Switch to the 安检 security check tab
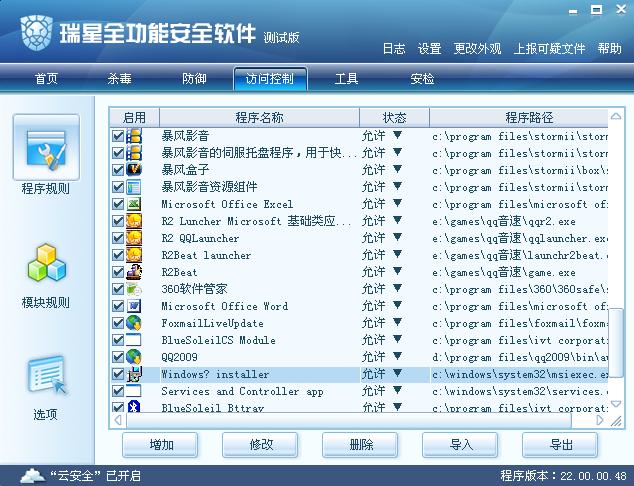634x486 pixels. click(x=422, y=78)
